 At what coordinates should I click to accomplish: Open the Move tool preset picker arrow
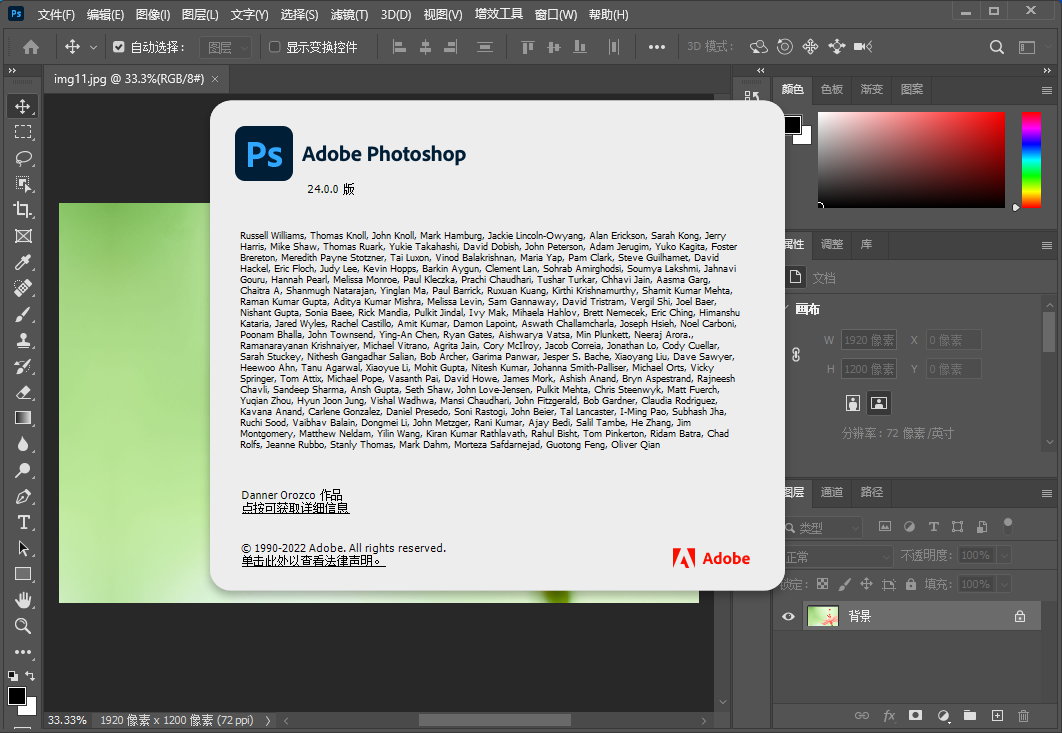[x=93, y=47]
